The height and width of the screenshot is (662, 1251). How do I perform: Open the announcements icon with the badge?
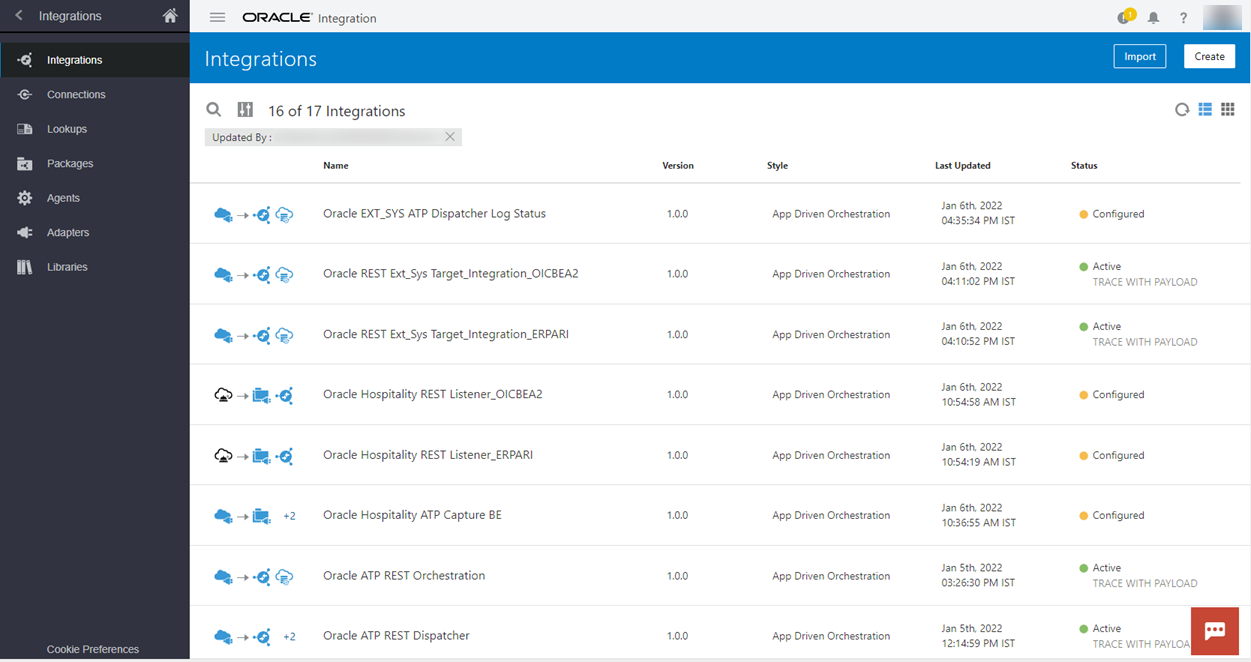(1125, 17)
